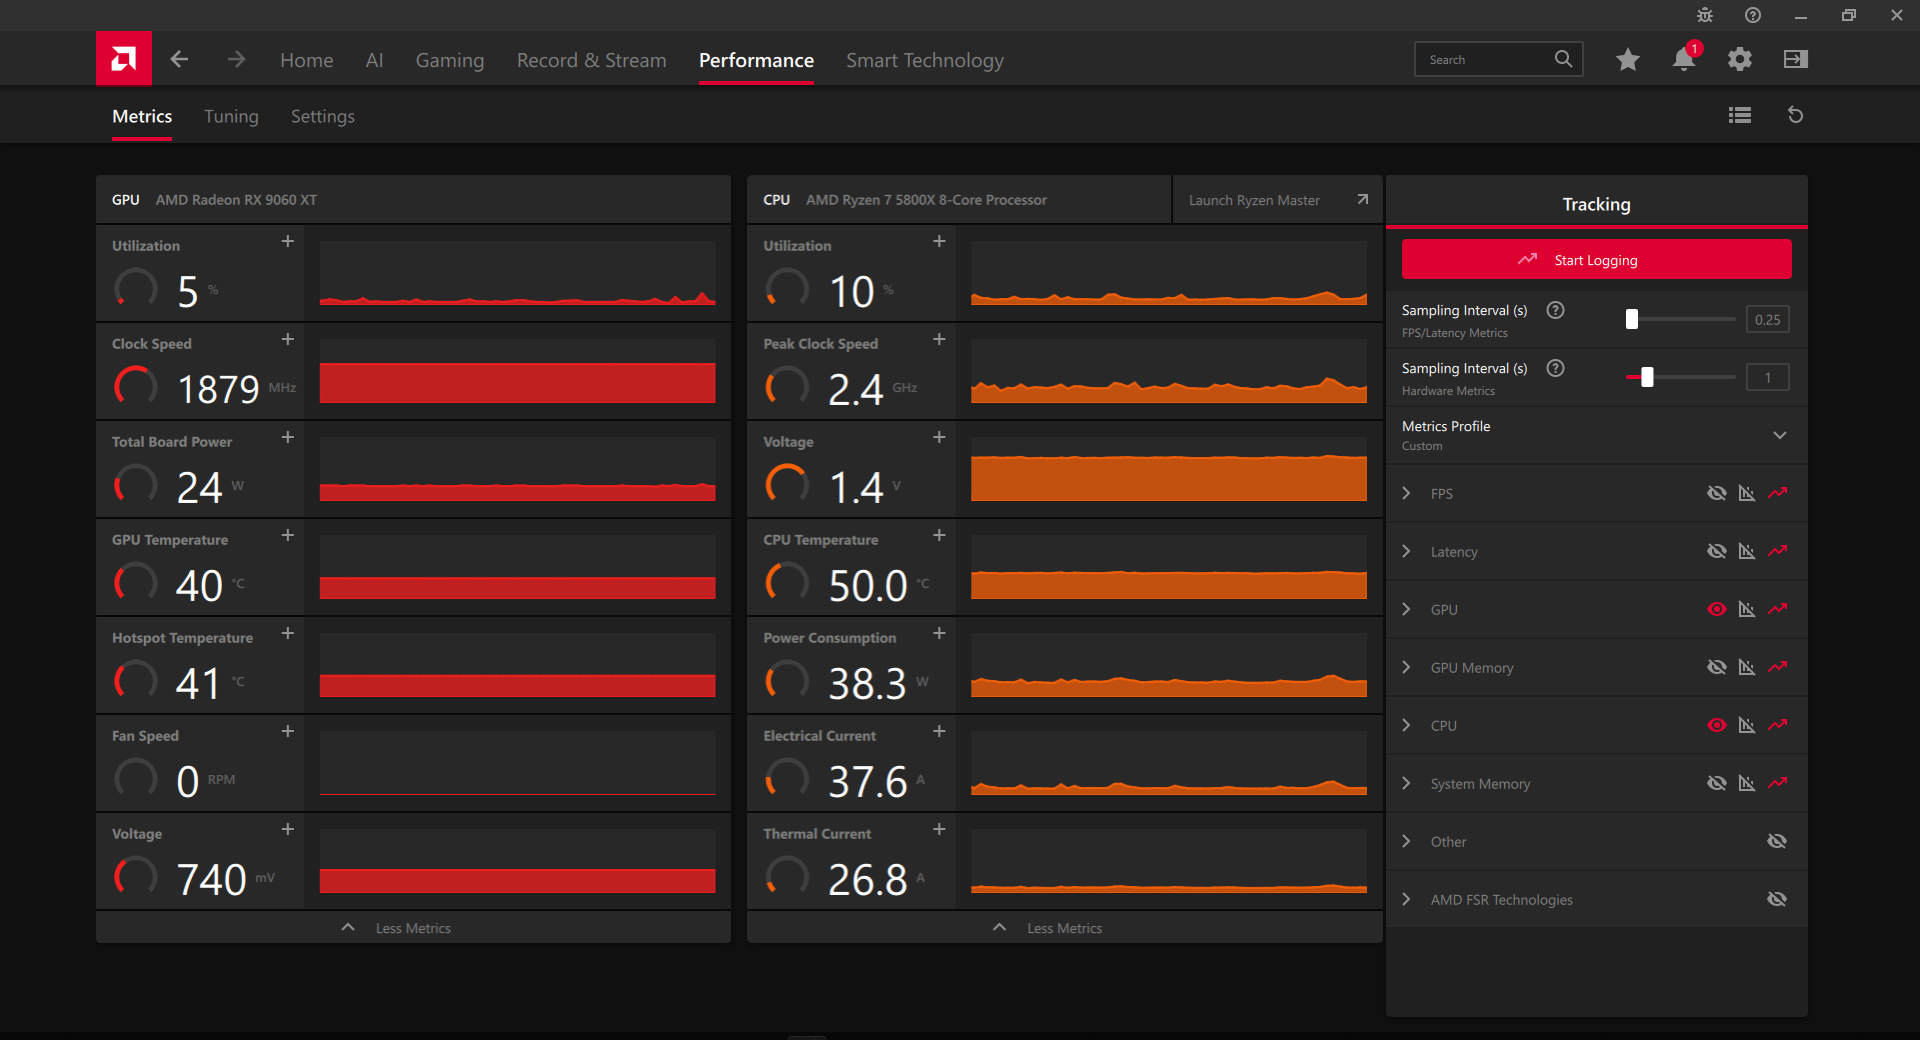Collapse GPU panel with Less Metrics
Screen dimensions: 1920x1040
413,928
